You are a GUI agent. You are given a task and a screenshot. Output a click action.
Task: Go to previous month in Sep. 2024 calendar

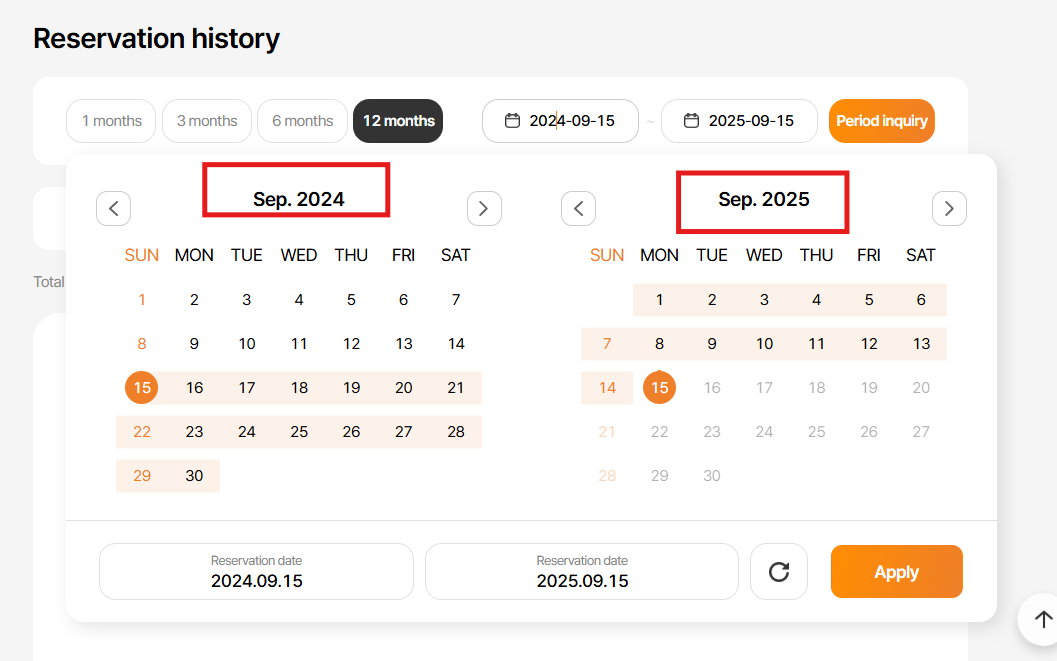pyautogui.click(x=114, y=208)
